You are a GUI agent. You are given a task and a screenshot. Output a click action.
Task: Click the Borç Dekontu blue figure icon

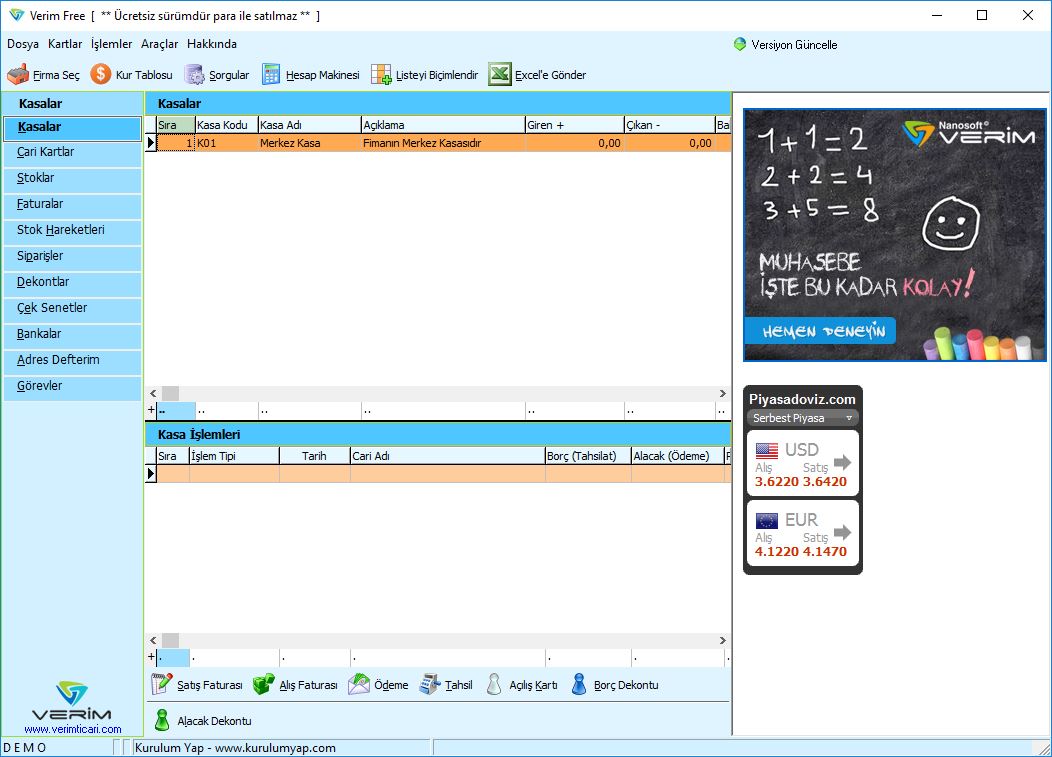coord(579,684)
